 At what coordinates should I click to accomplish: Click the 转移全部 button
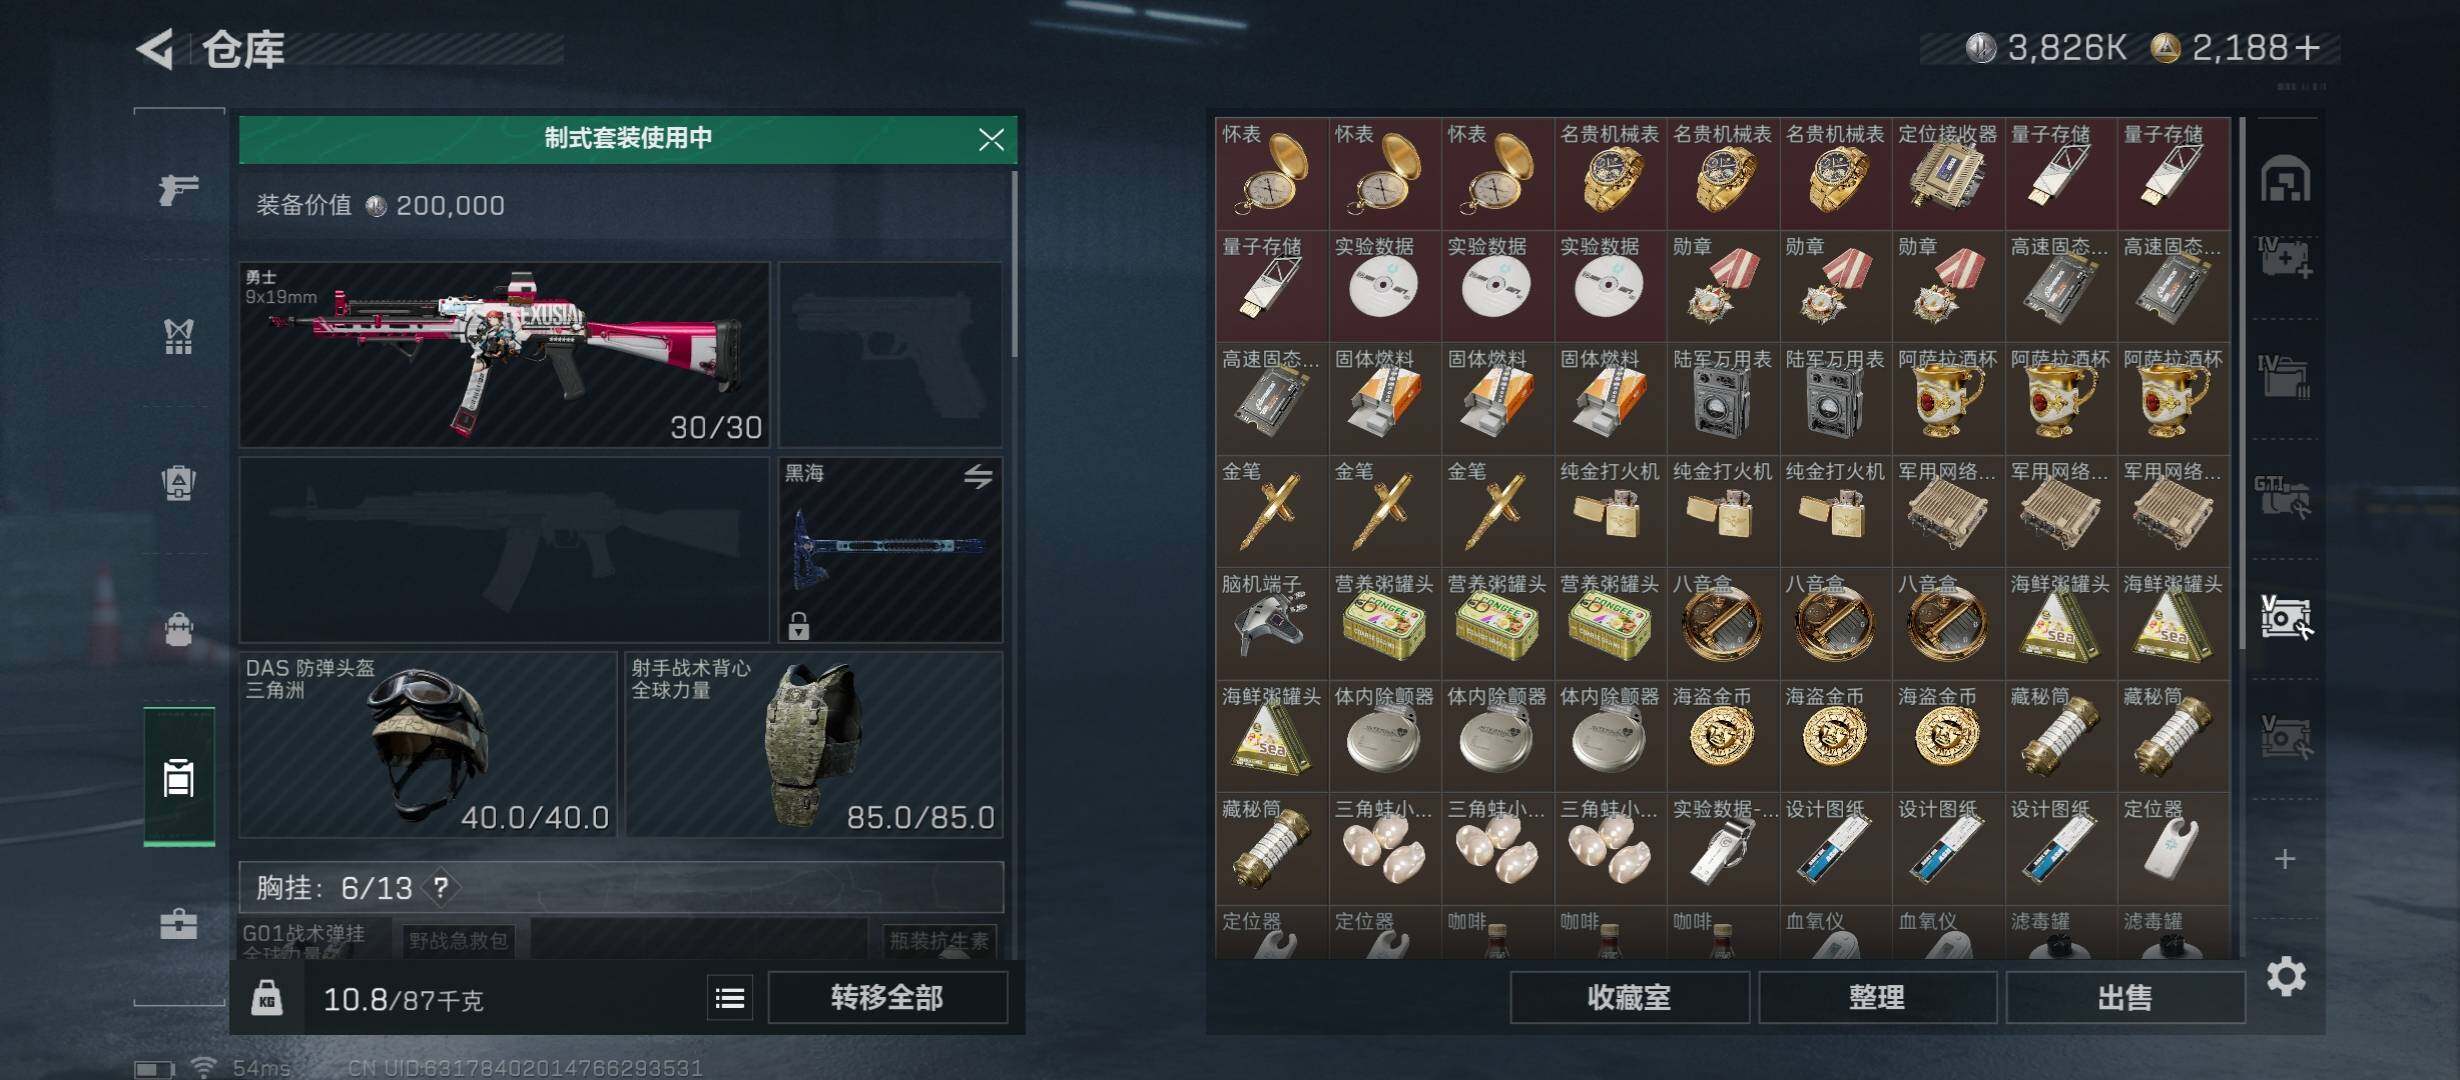887,997
